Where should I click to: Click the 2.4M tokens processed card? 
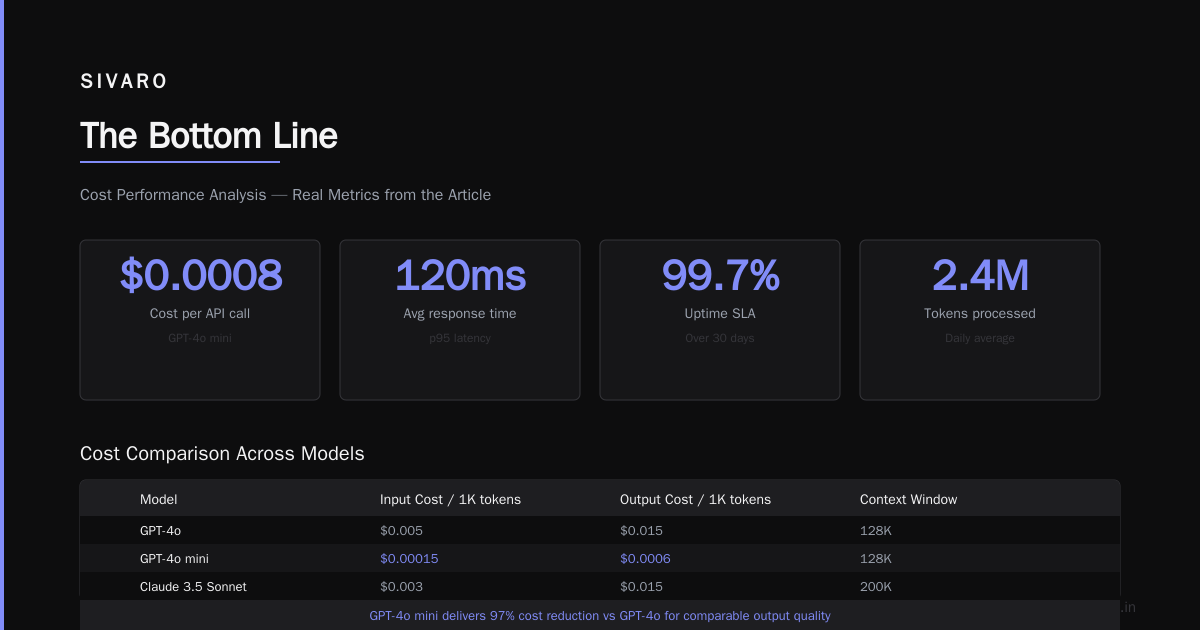click(980, 320)
